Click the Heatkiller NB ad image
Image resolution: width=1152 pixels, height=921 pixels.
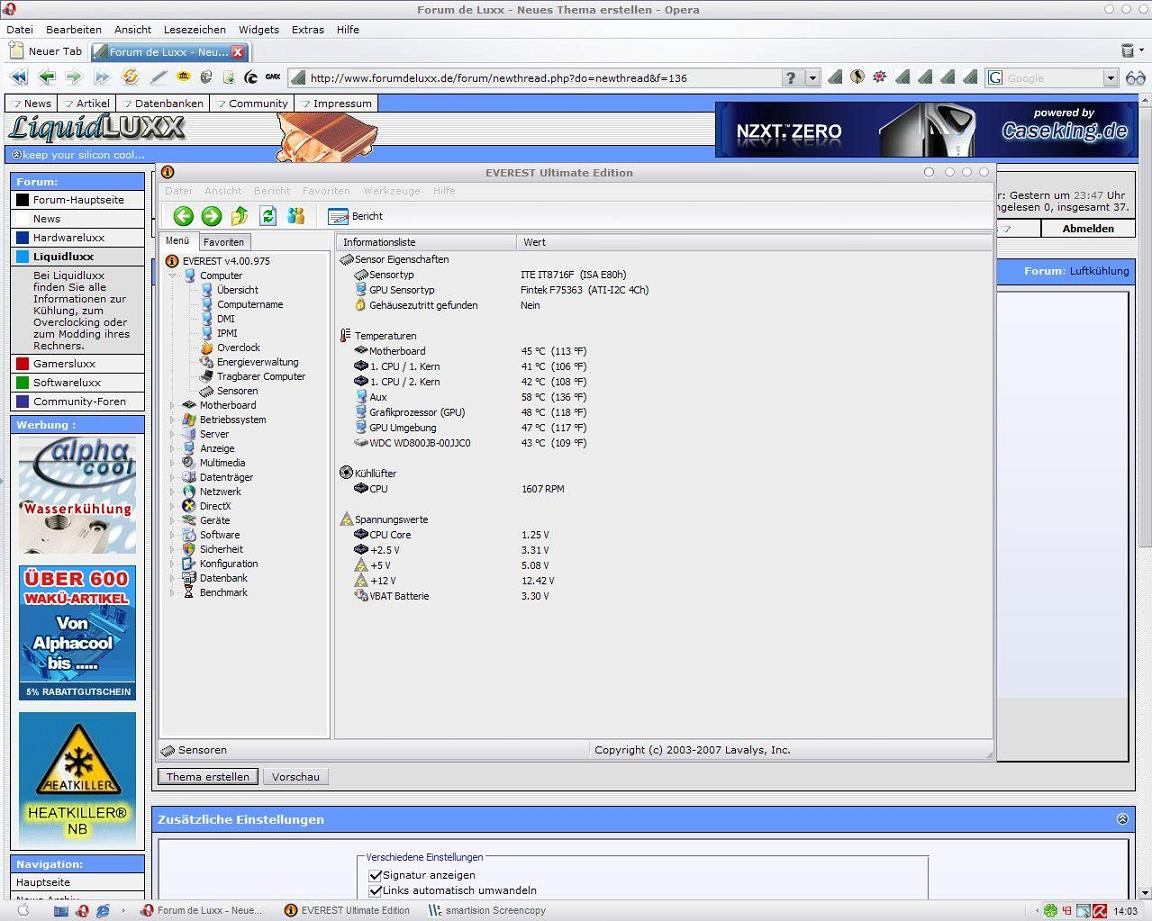pos(77,779)
